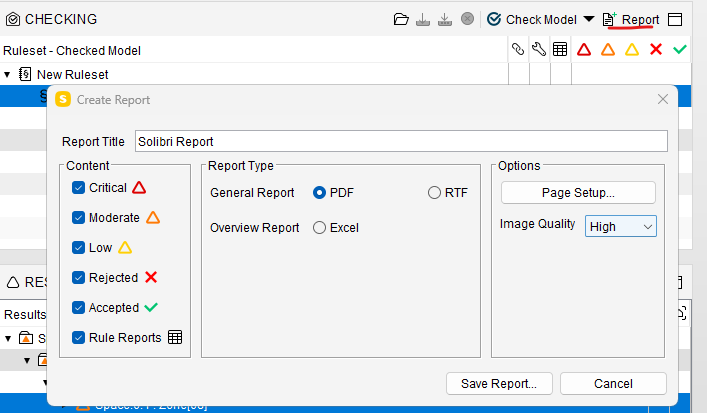The image size is (707, 413).
Task: Open ruleset folder icon in Checking toolbar
Action: pyautogui.click(x=401, y=19)
